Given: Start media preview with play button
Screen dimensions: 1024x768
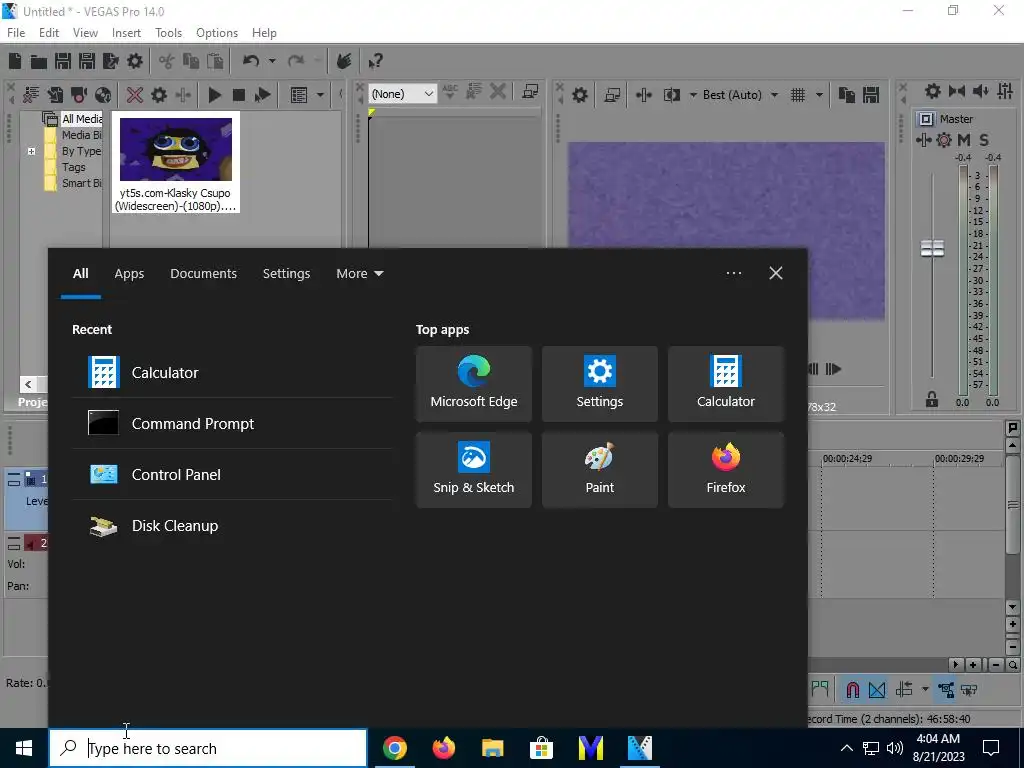Looking at the screenshot, I should [214, 95].
